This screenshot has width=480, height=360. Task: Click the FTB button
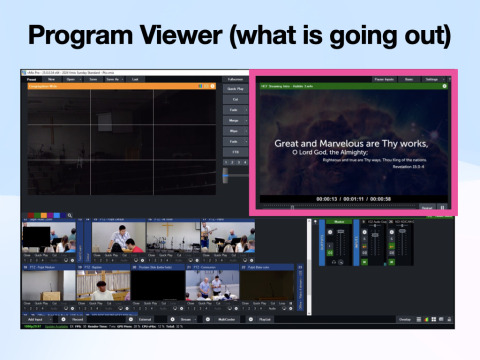235,152
